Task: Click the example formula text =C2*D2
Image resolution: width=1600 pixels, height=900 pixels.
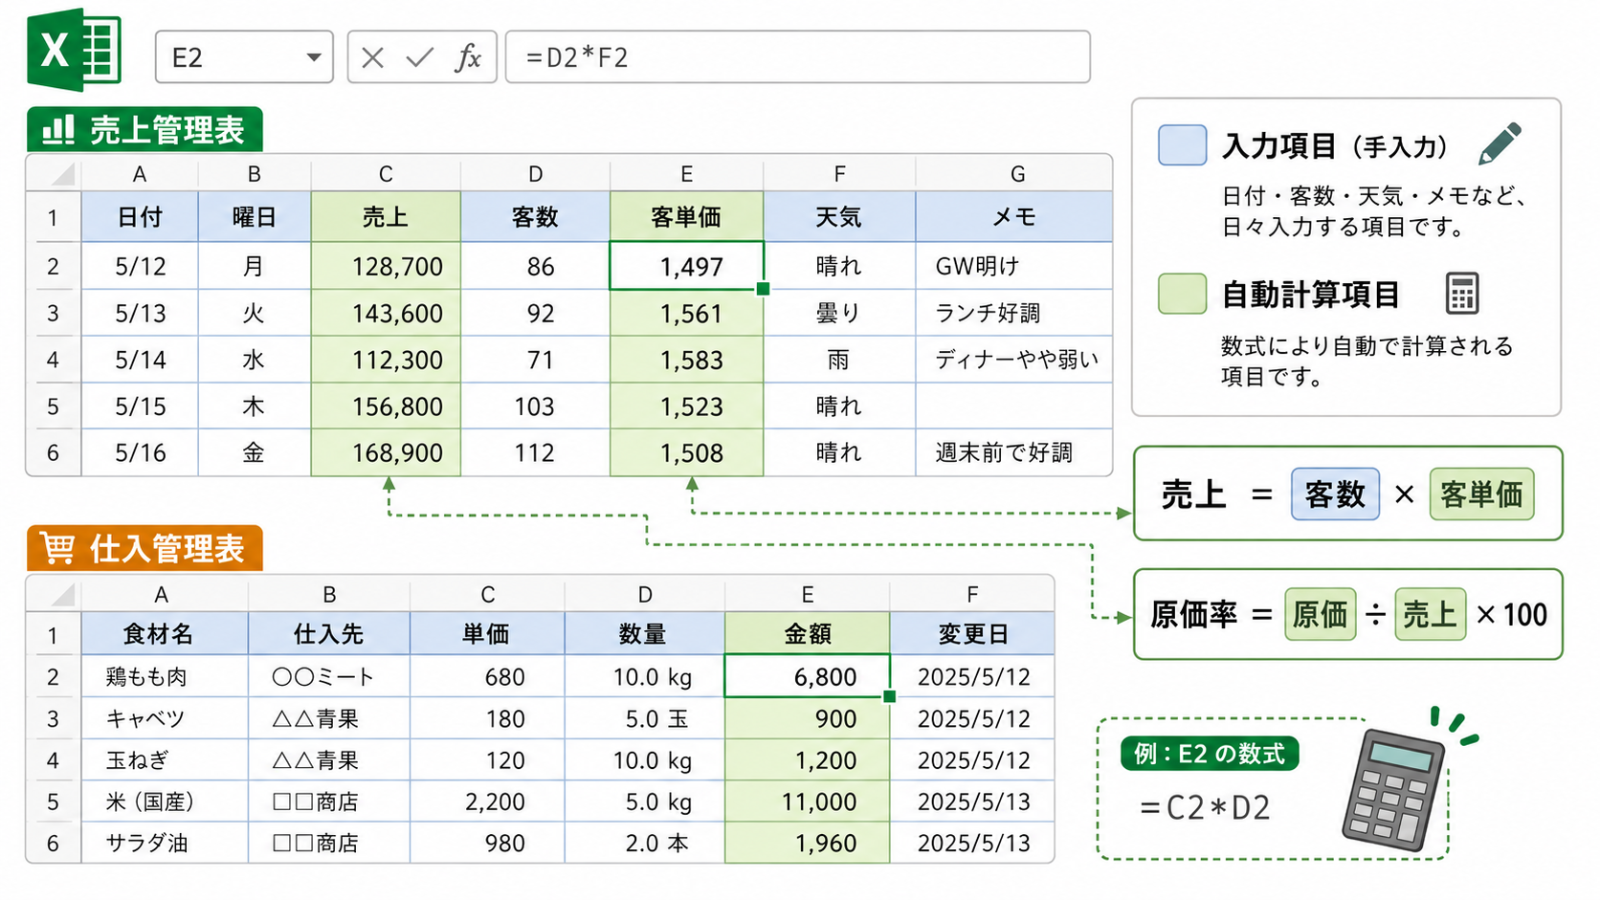Action: [1205, 807]
